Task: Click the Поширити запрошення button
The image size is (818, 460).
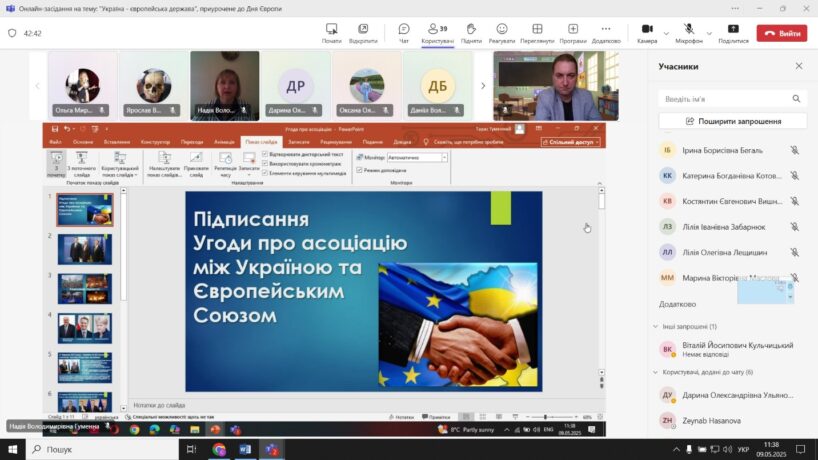Action: click(733, 121)
